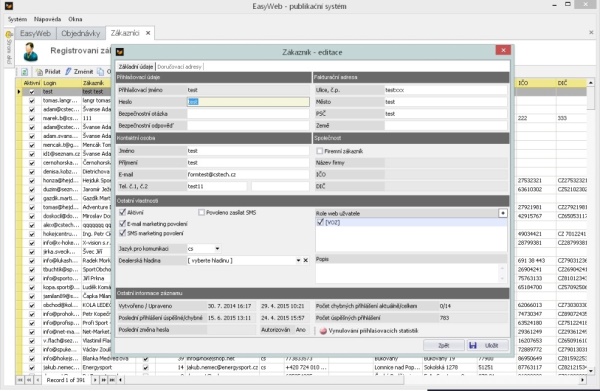This screenshot has height=391, width=600.
Task: Check the Firemní zákazník checkbox
Action: pos(320,151)
